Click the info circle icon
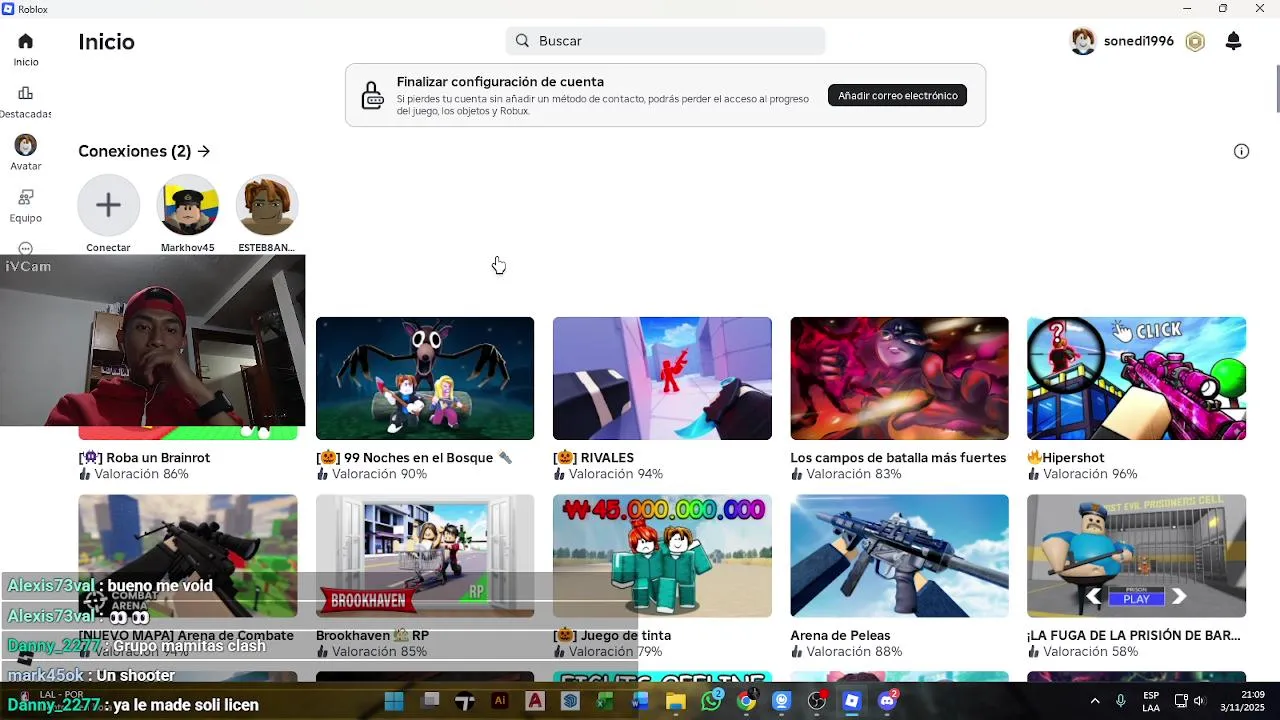This screenshot has width=1280, height=720. pos(1241,151)
